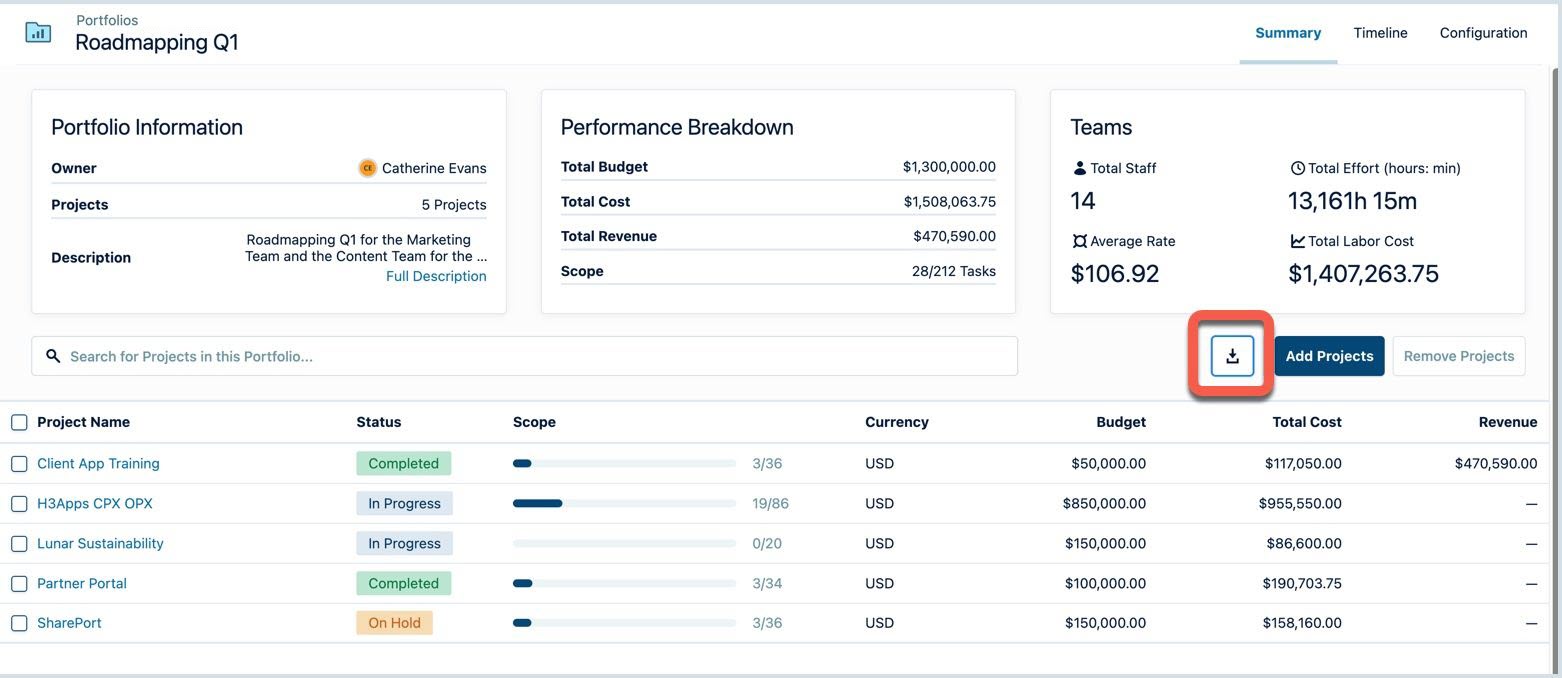
Task: Click the search magnifier icon
Action: pos(54,356)
